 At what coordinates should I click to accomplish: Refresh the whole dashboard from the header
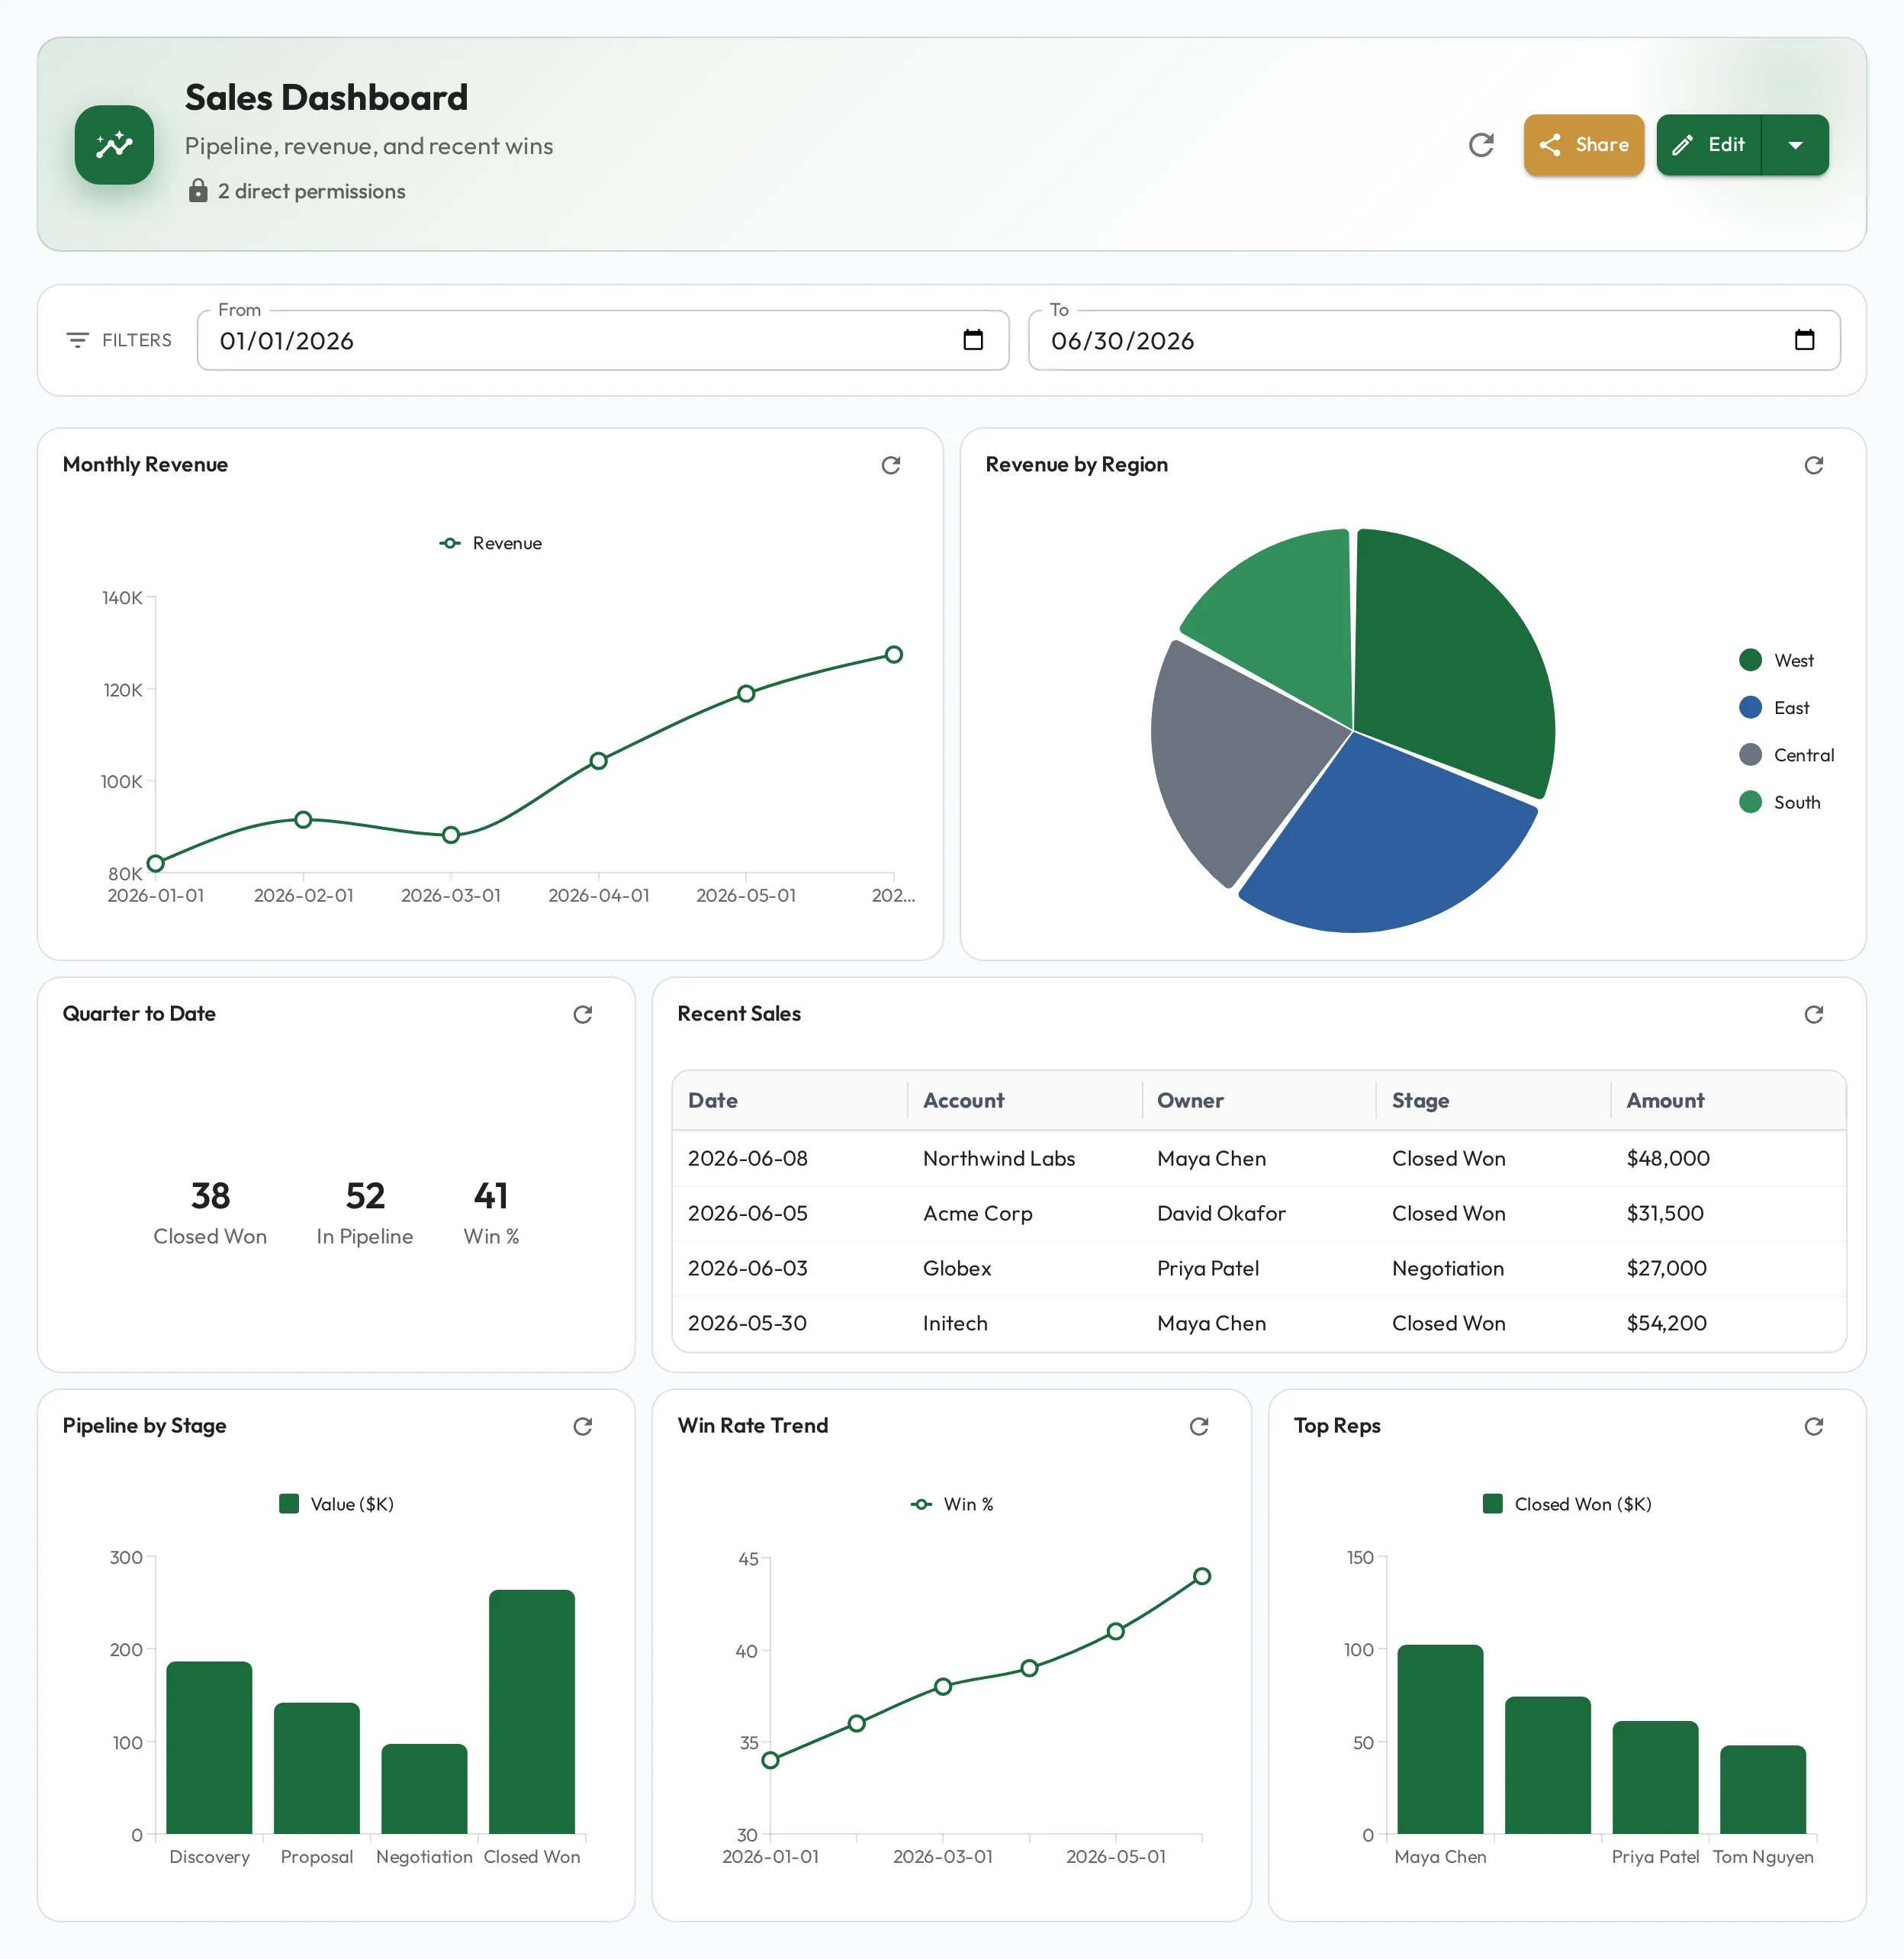1481,145
